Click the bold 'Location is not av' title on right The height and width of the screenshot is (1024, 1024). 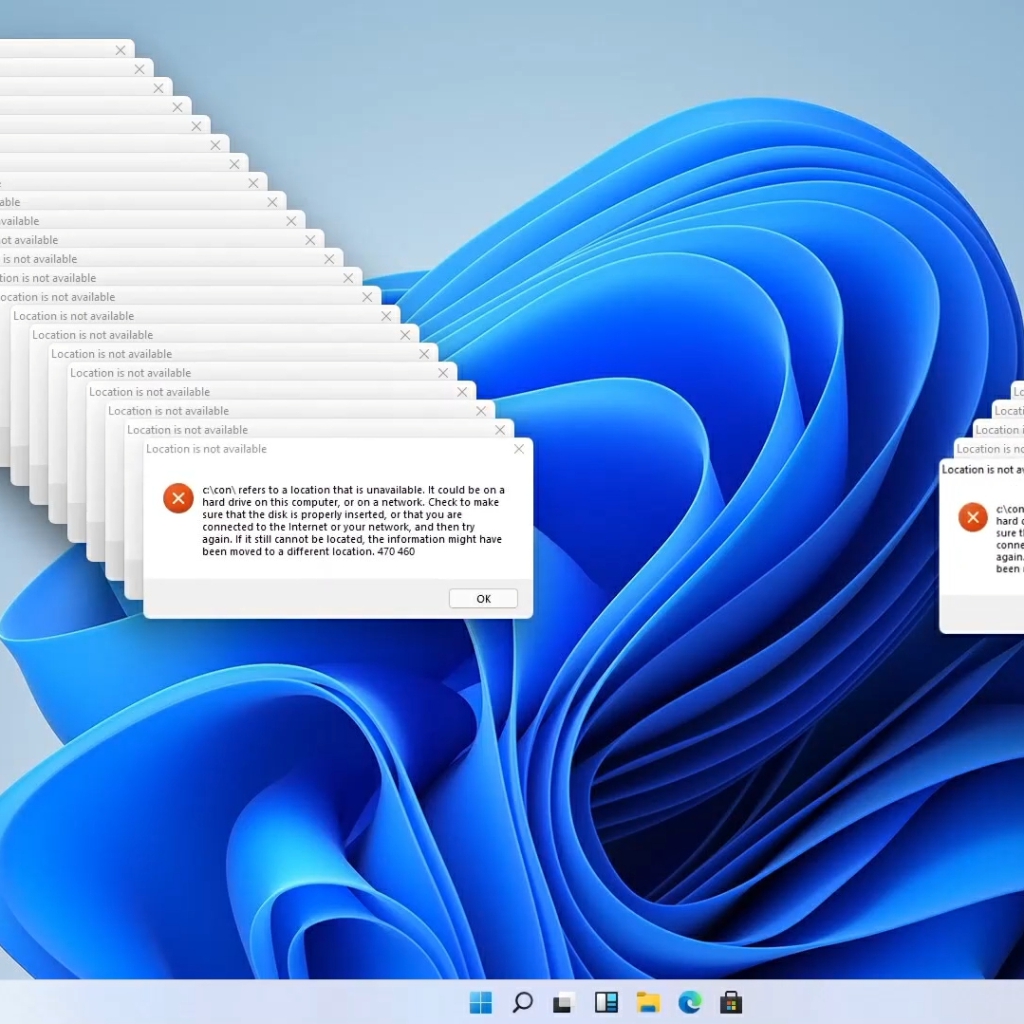coord(982,469)
